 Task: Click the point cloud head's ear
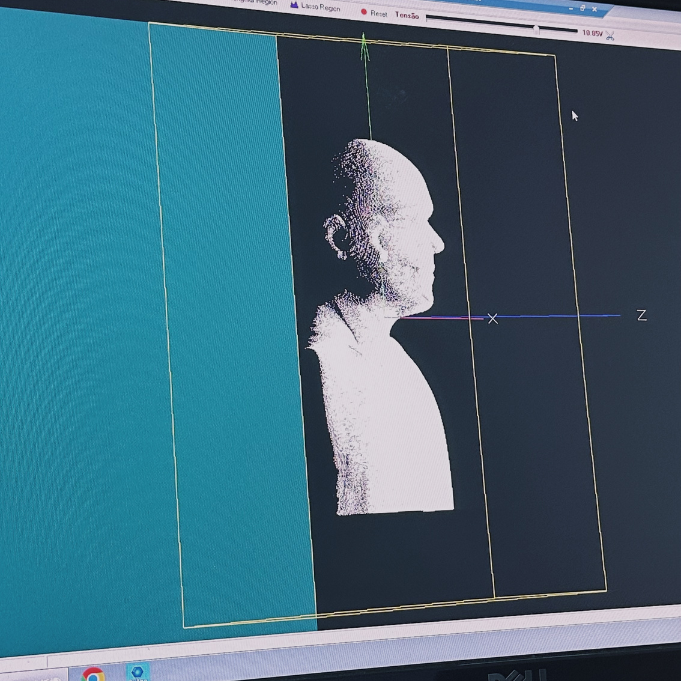(338, 235)
